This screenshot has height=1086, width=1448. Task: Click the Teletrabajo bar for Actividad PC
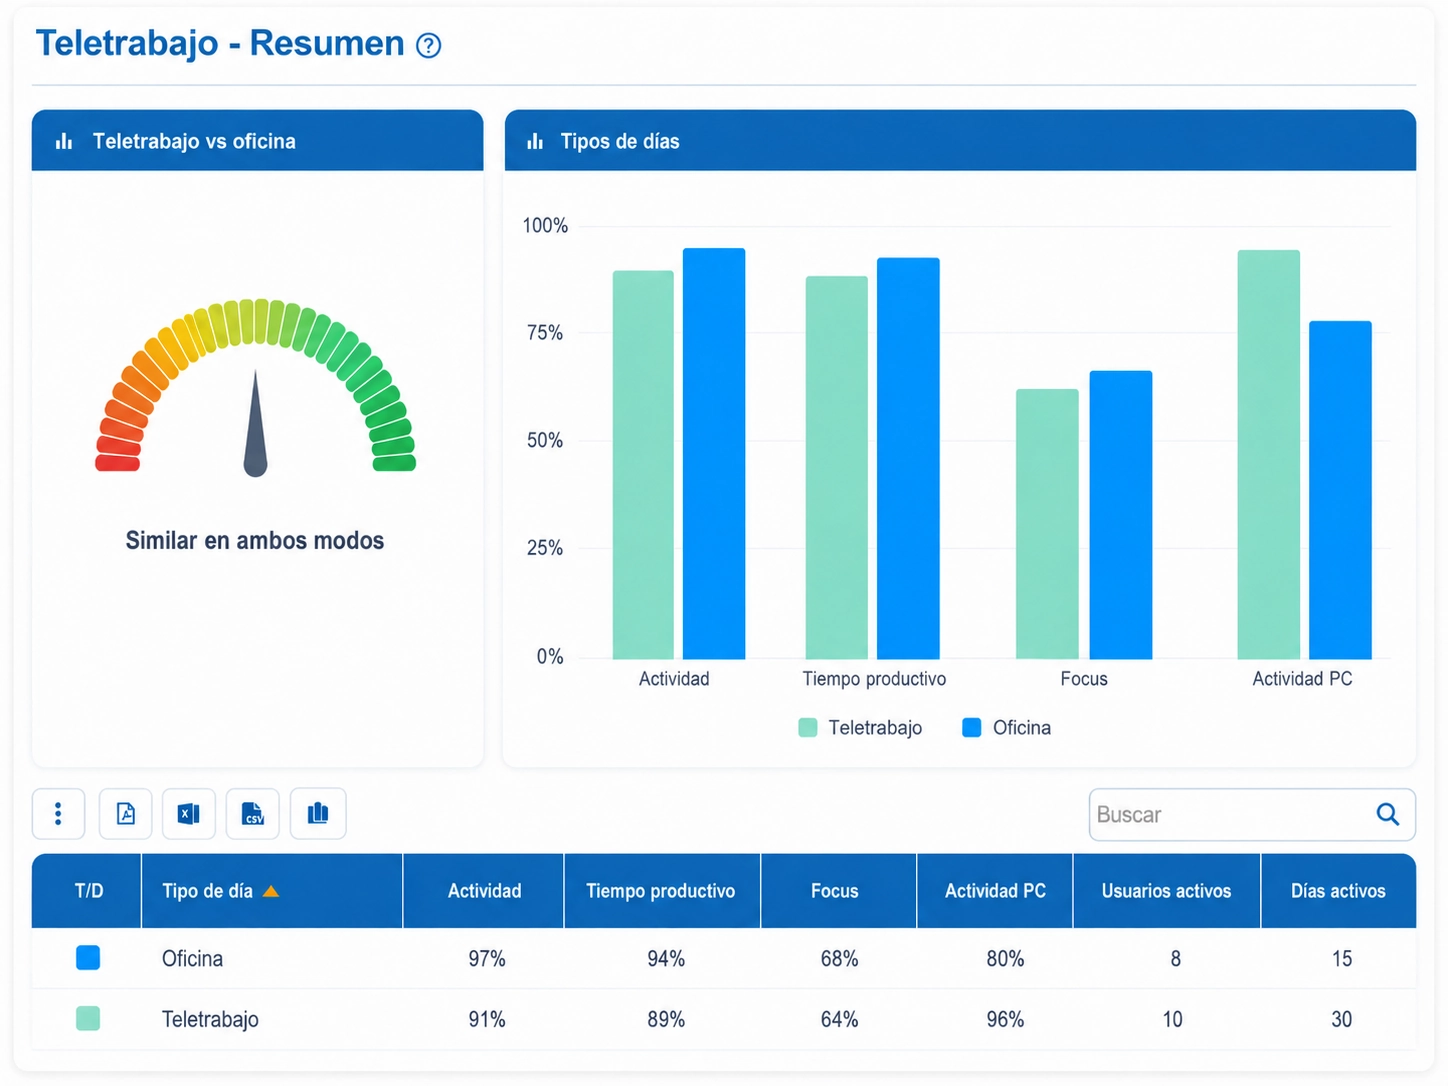(1269, 455)
